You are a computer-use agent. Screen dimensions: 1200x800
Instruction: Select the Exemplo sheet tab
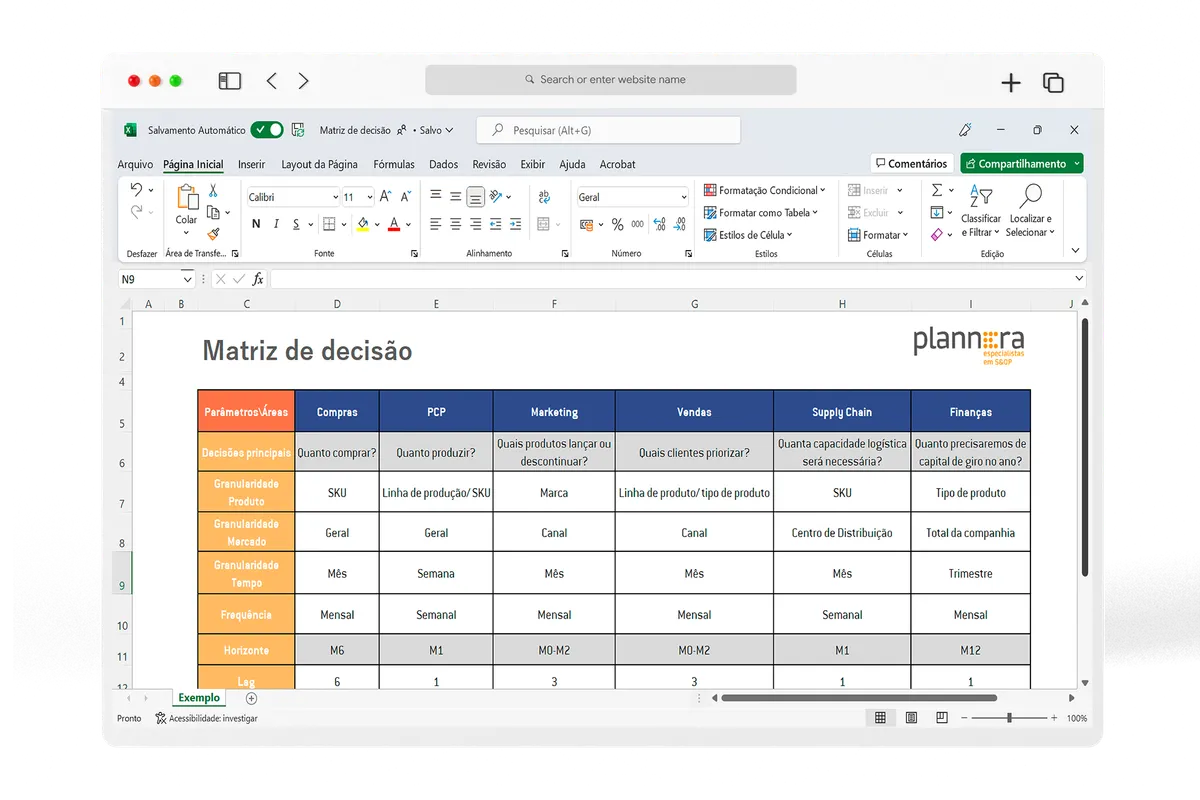click(200, 698)
